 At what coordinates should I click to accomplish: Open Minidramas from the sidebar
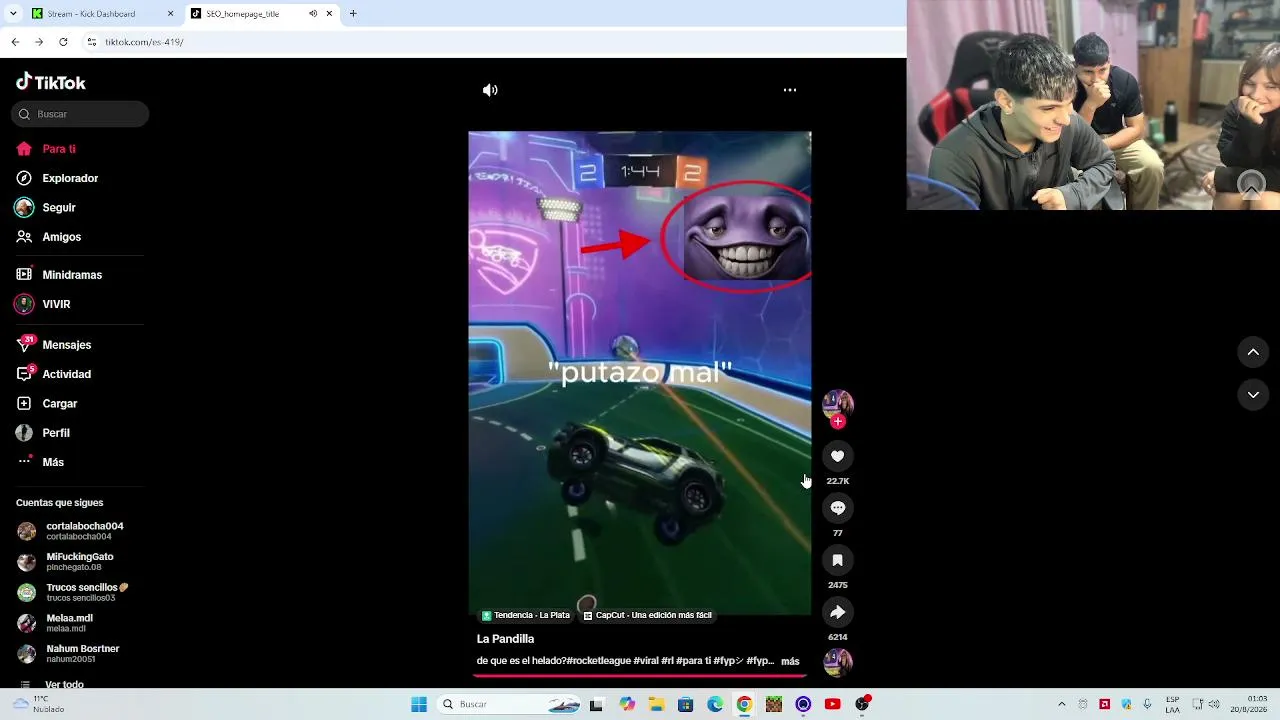[x=59, y=275]
